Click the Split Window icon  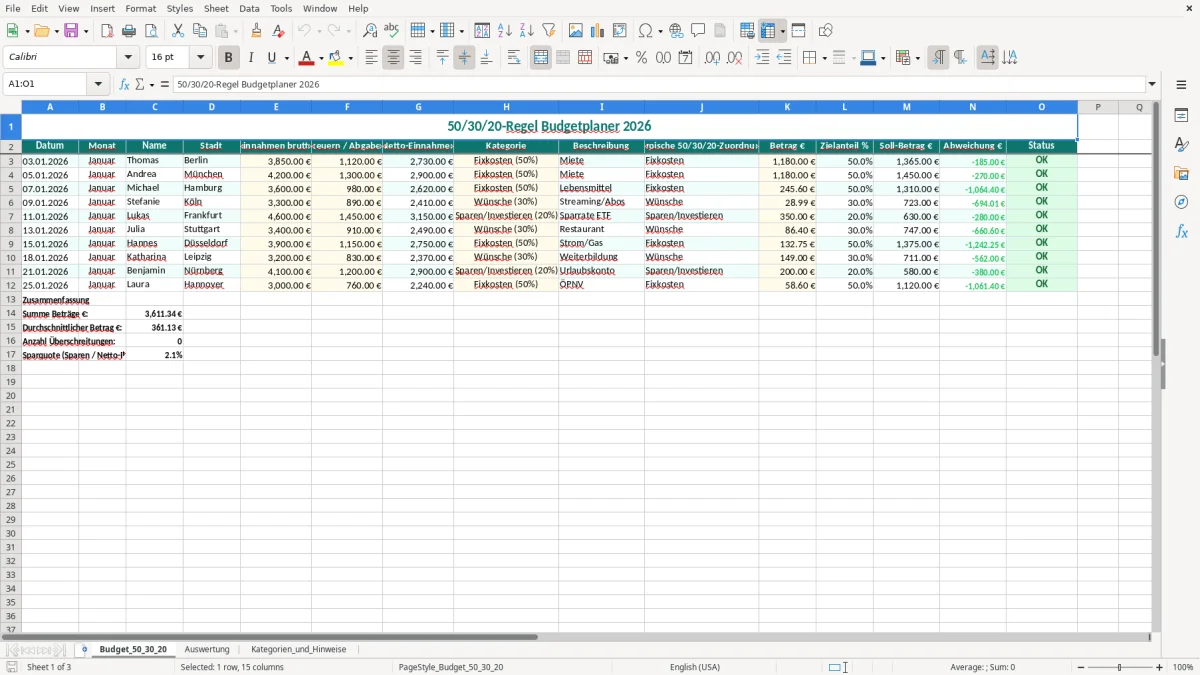798,31
